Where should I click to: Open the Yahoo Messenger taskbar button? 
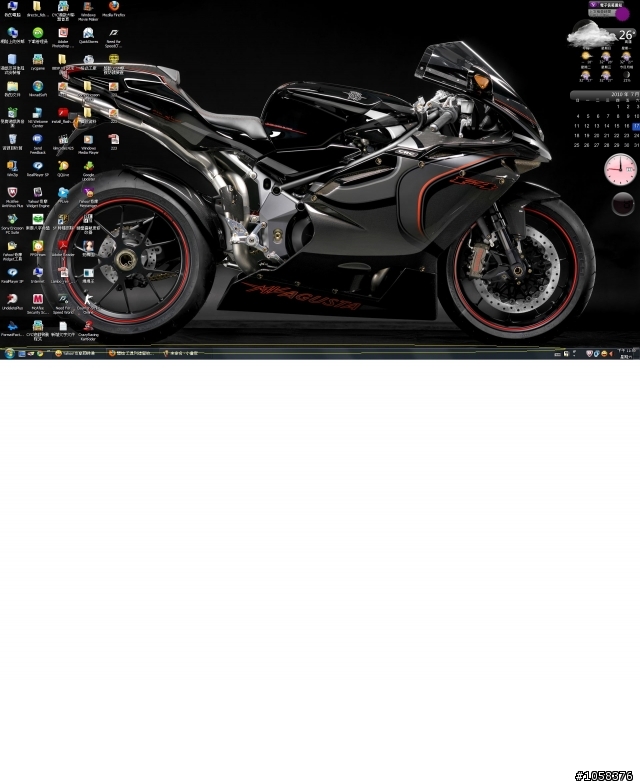(78, 354)
